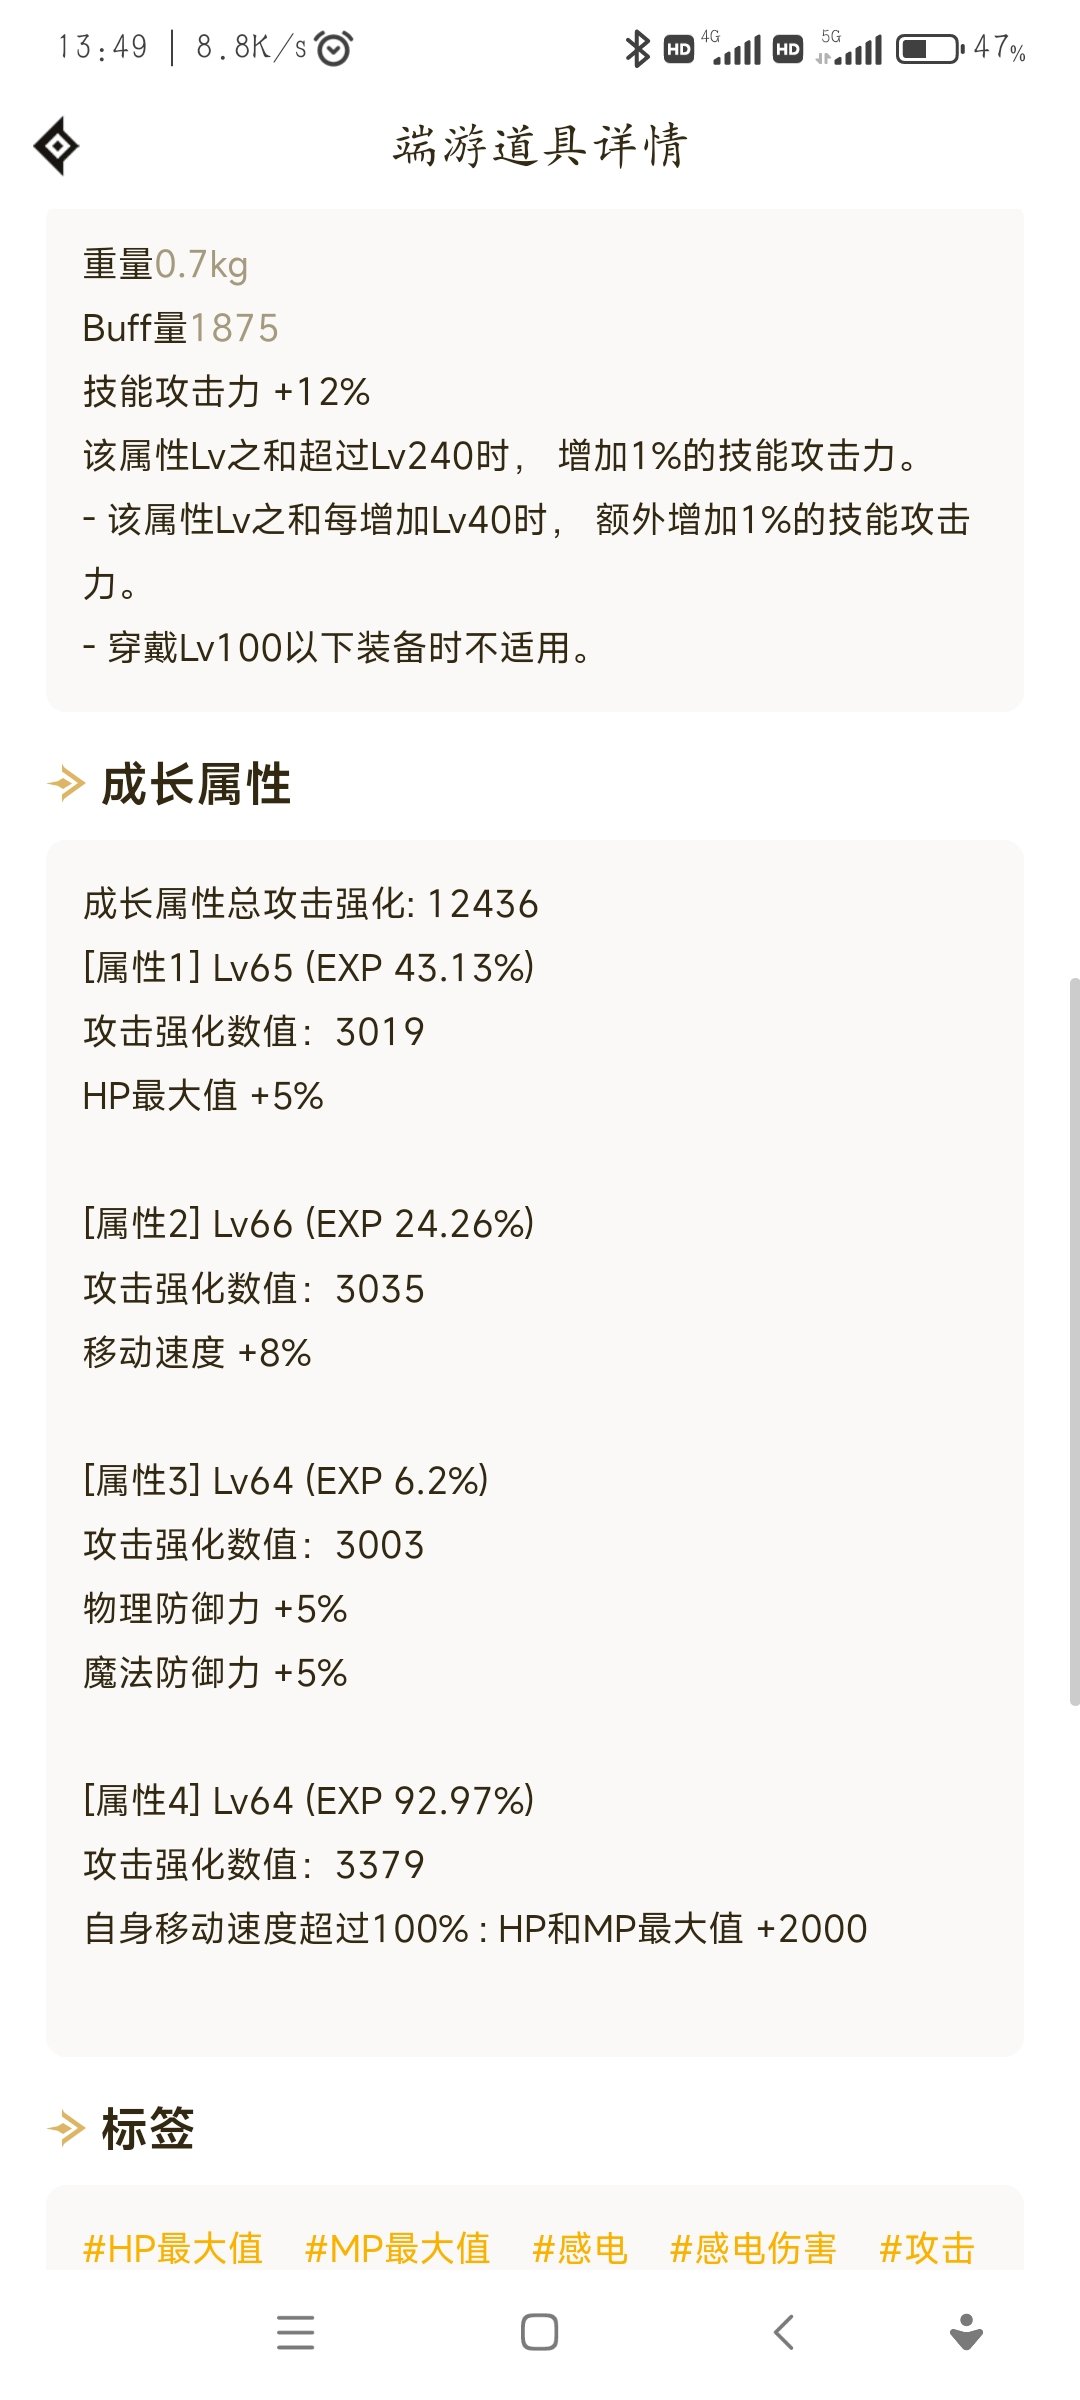The height and width of the screenshot is (2400, 1080).
Task: Tap the 端游道具详情 page title
Action: coord(540,146)
